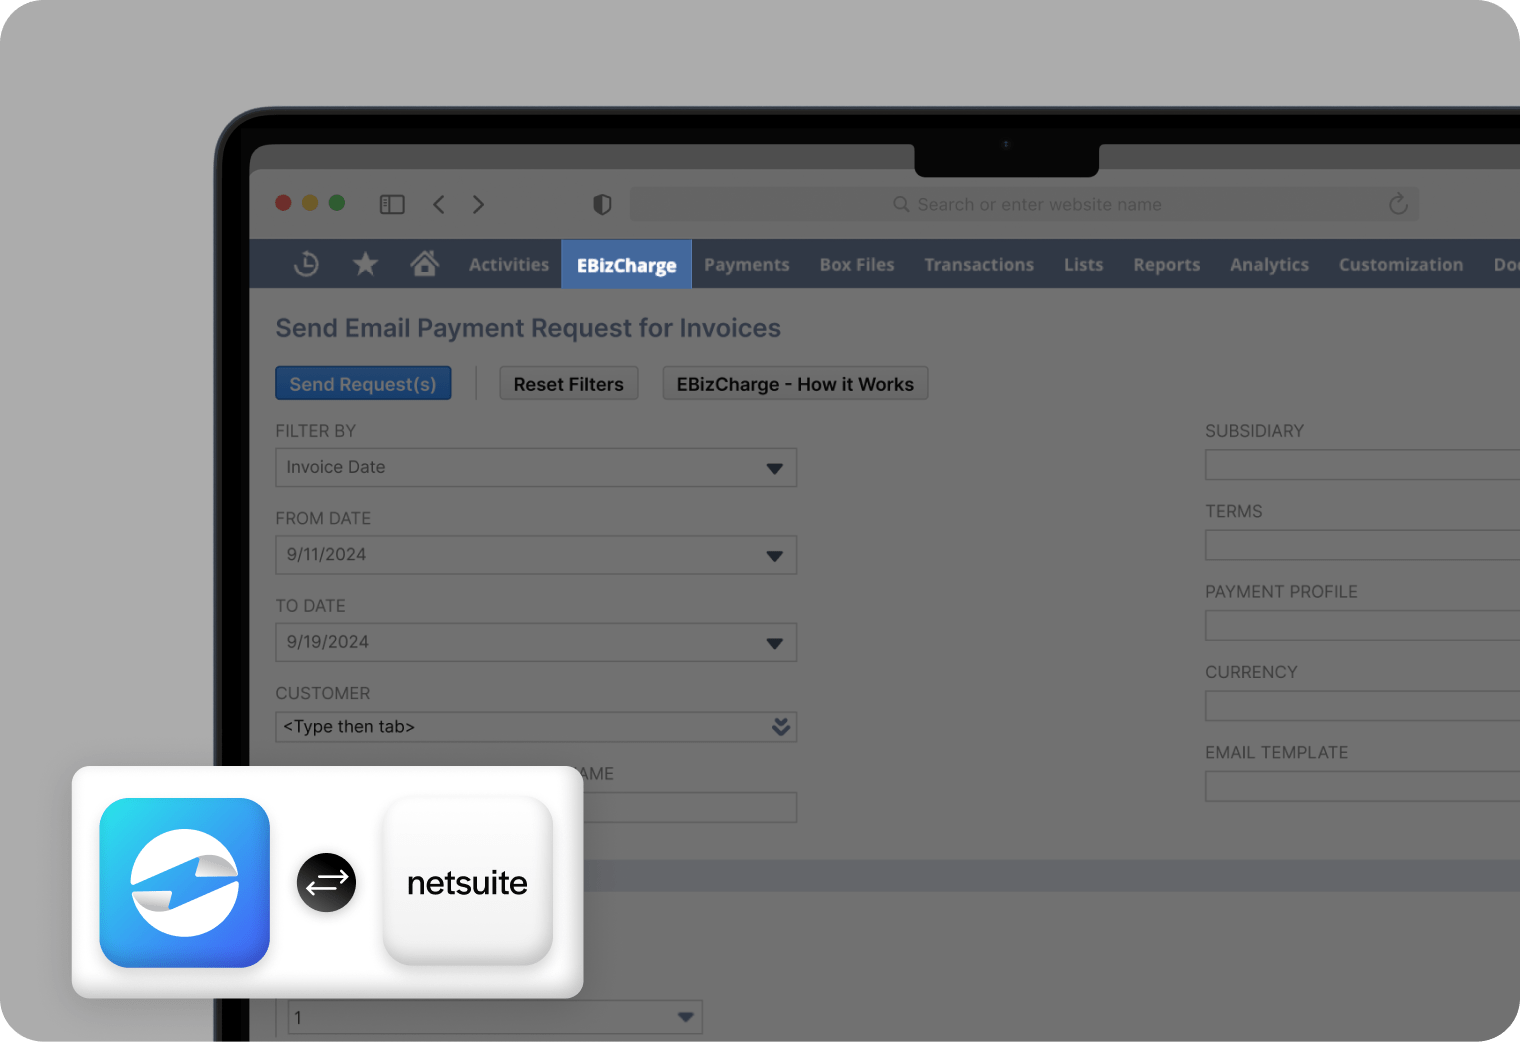
Task: Click the browser back arrow
Action: (438, 204)
